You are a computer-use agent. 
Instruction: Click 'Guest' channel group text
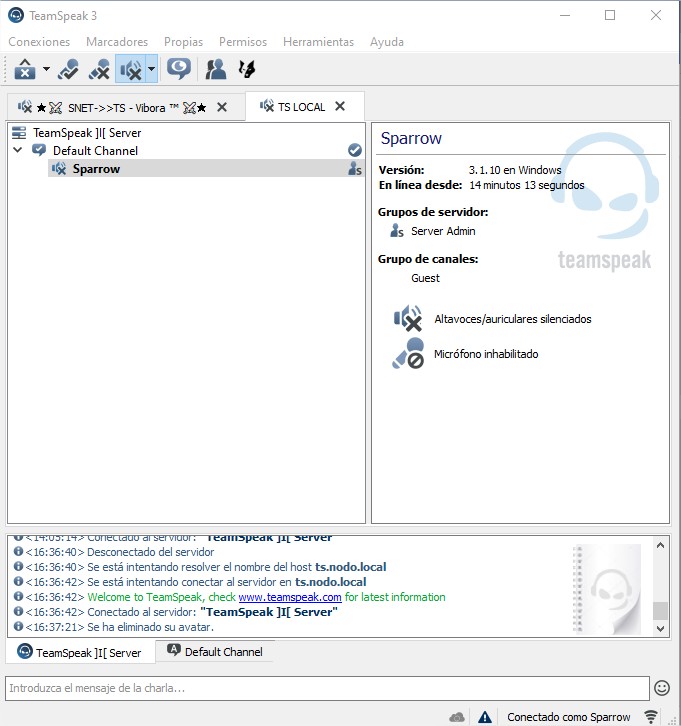coord(425,278)
